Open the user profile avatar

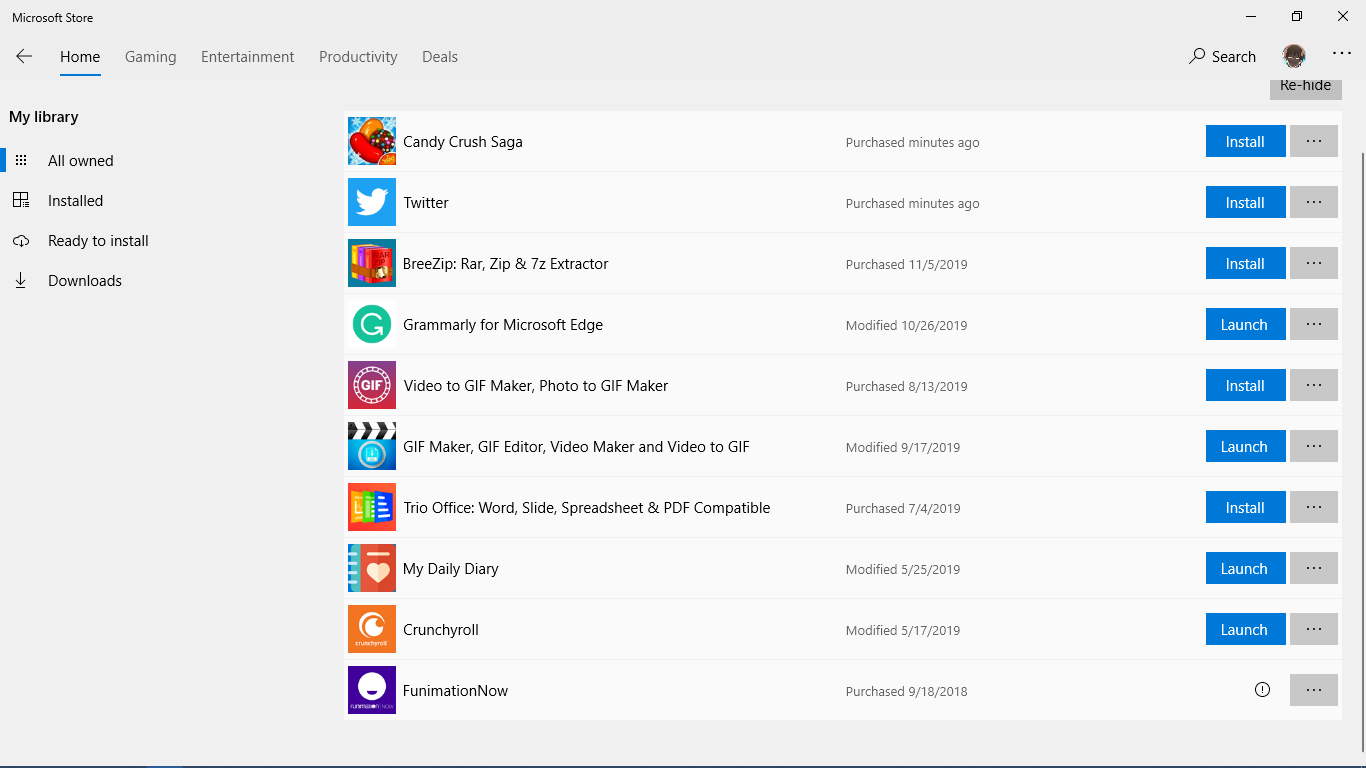(x=1294, y=56)
